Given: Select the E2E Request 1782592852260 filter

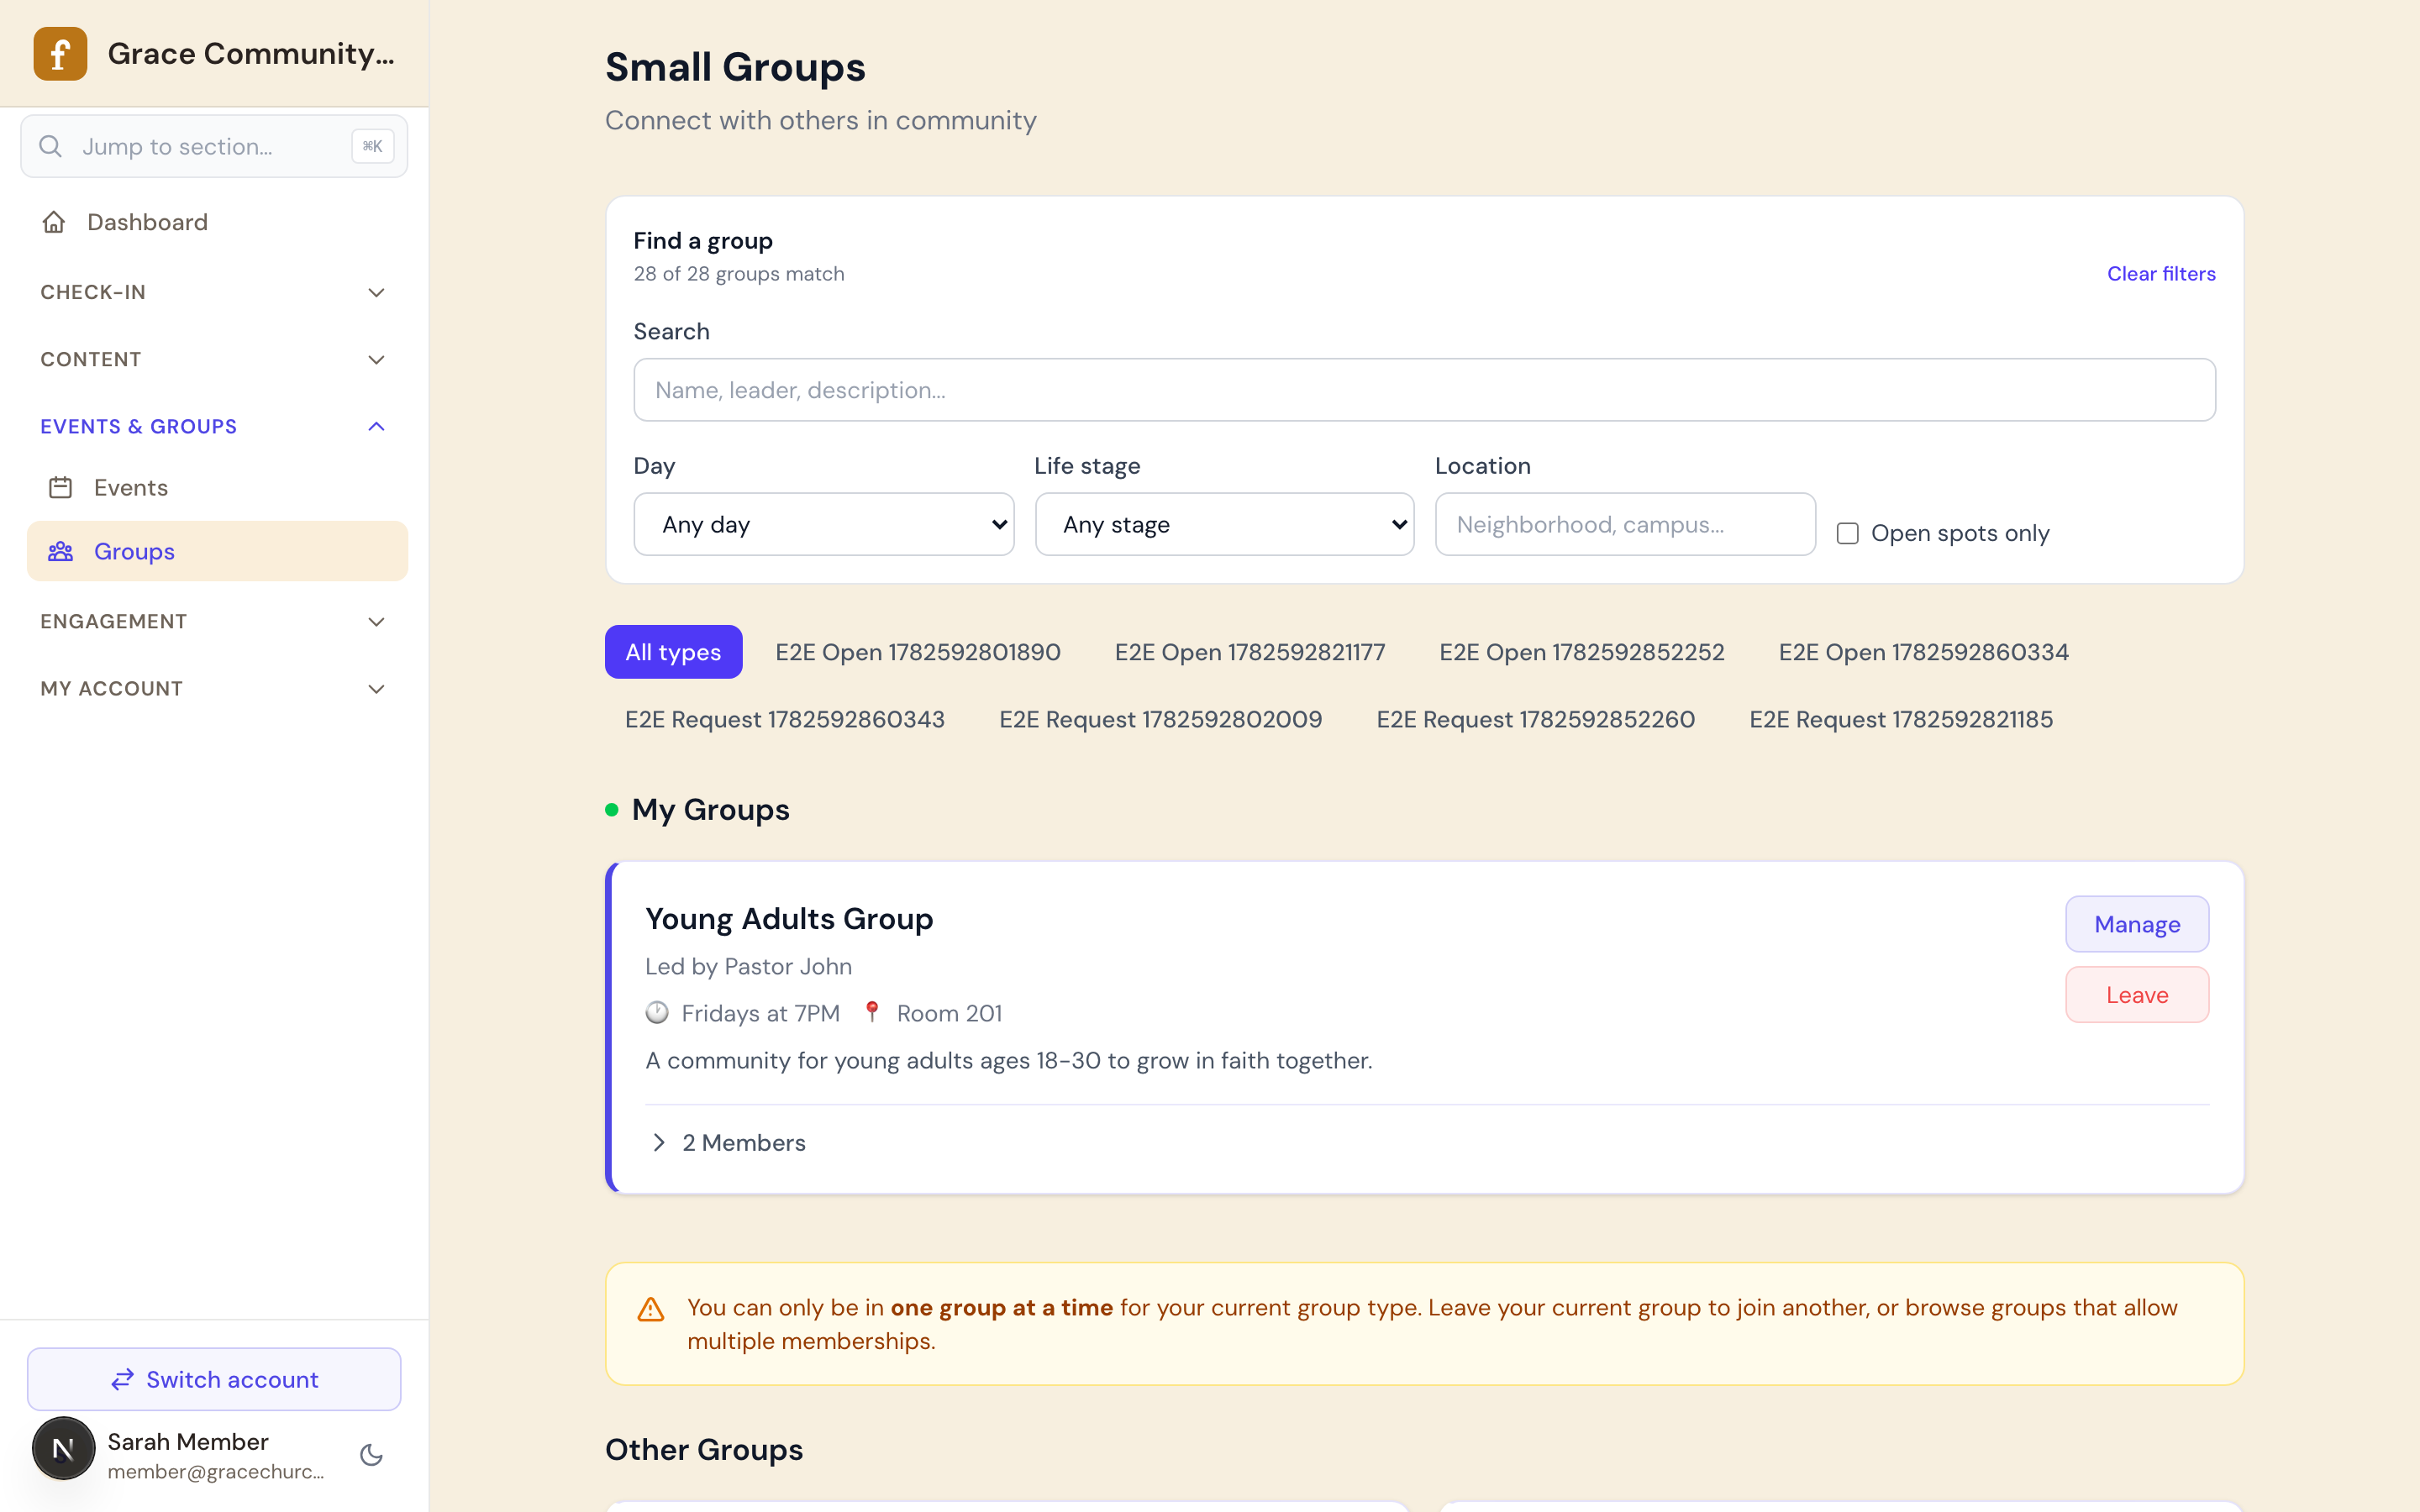Looking at the screenshot, I should pyautogui.click(x=1536, y=720).
